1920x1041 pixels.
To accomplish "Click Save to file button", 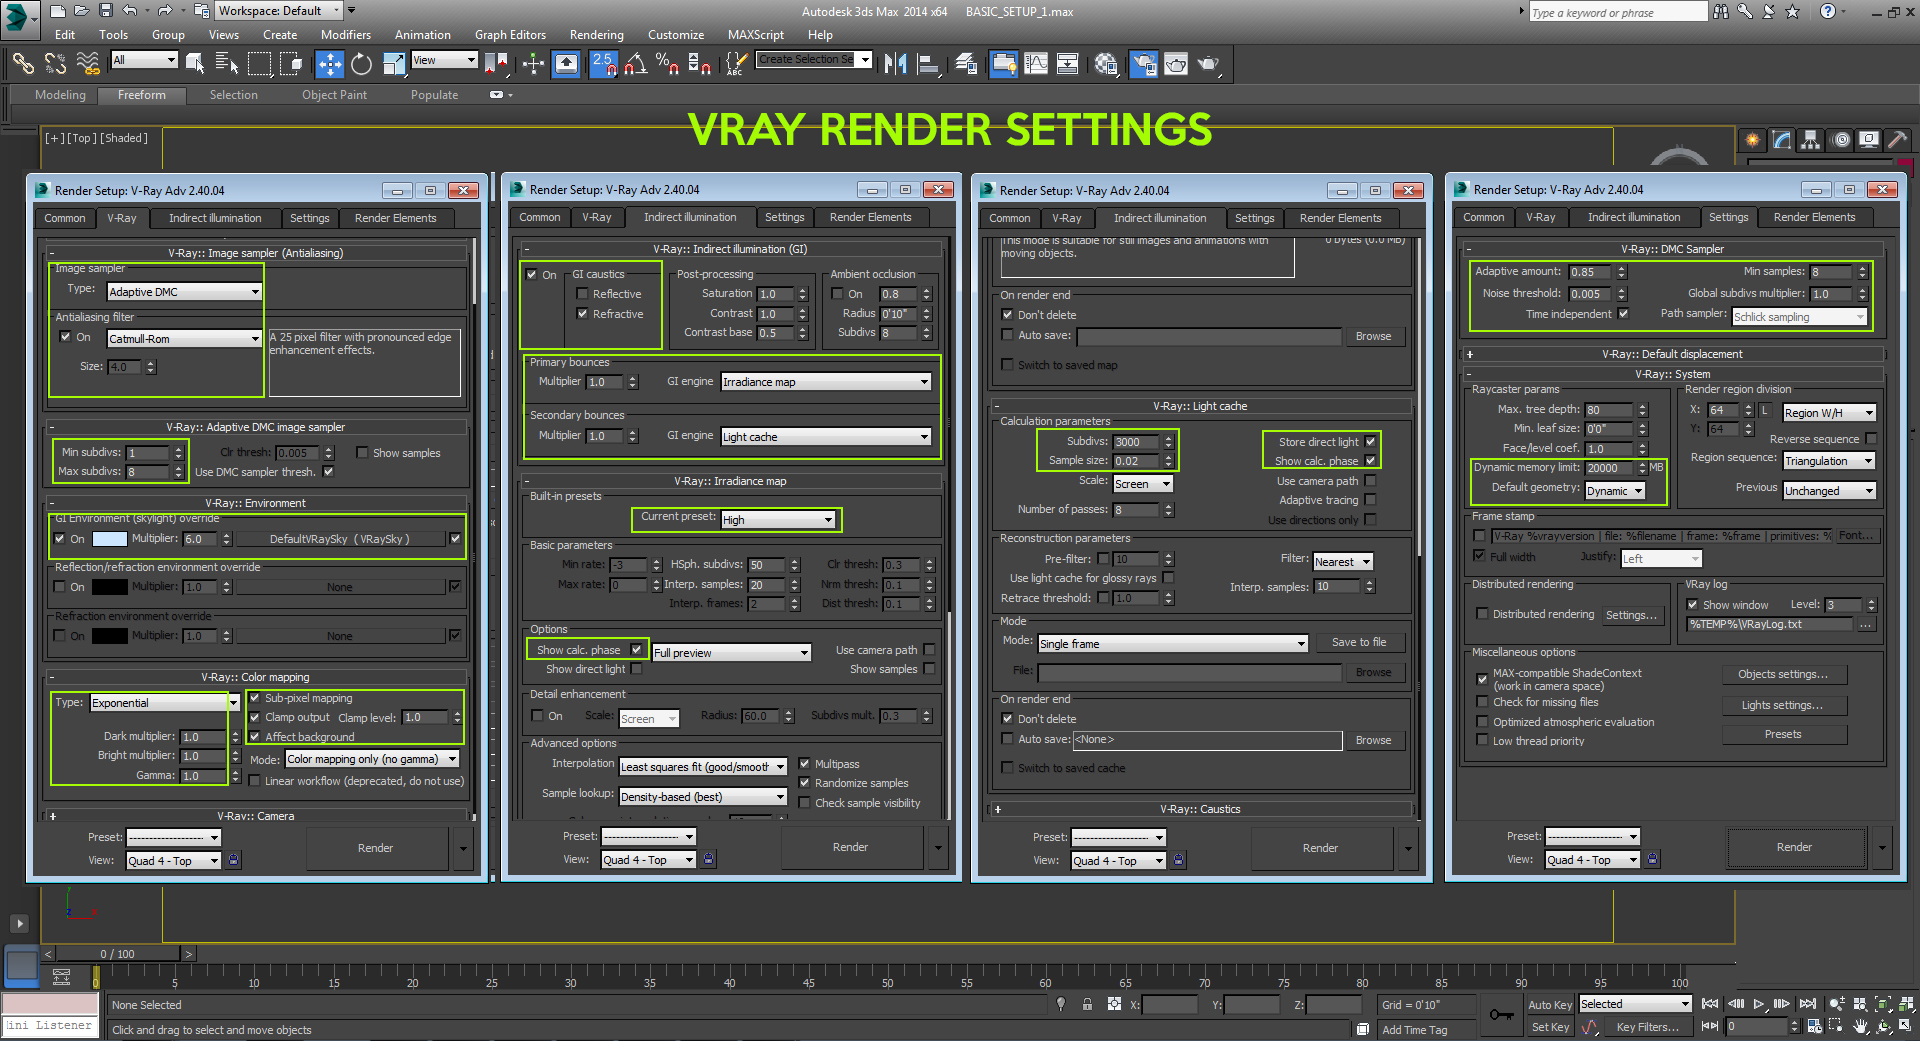I will pyautogui.click(x=1359, y=642).
